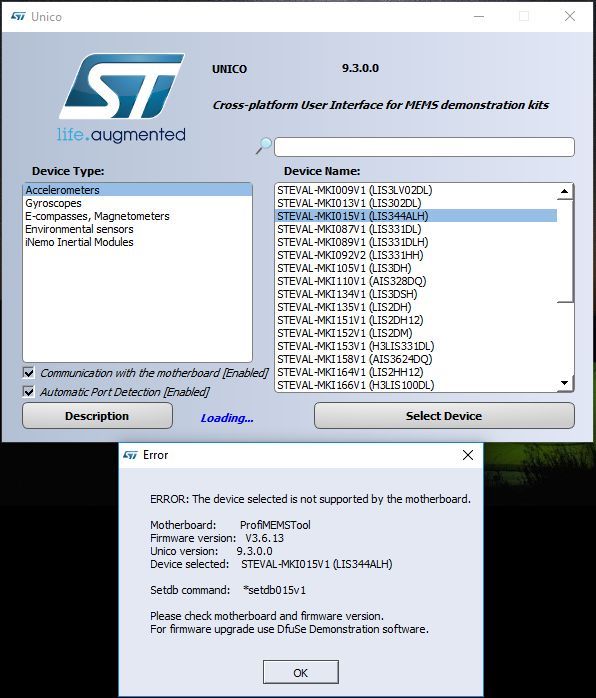Click the device list scroll down arrow
This screenshot has height=698, width=596.
564,383
